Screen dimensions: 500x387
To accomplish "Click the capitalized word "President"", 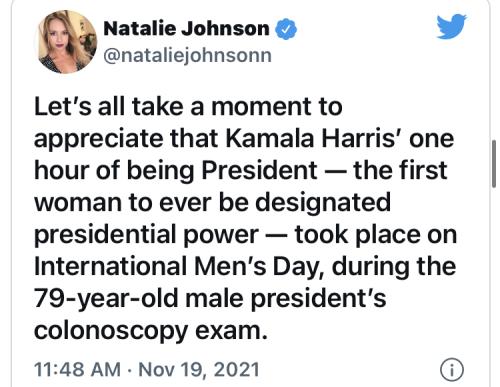I will (260, 171).
